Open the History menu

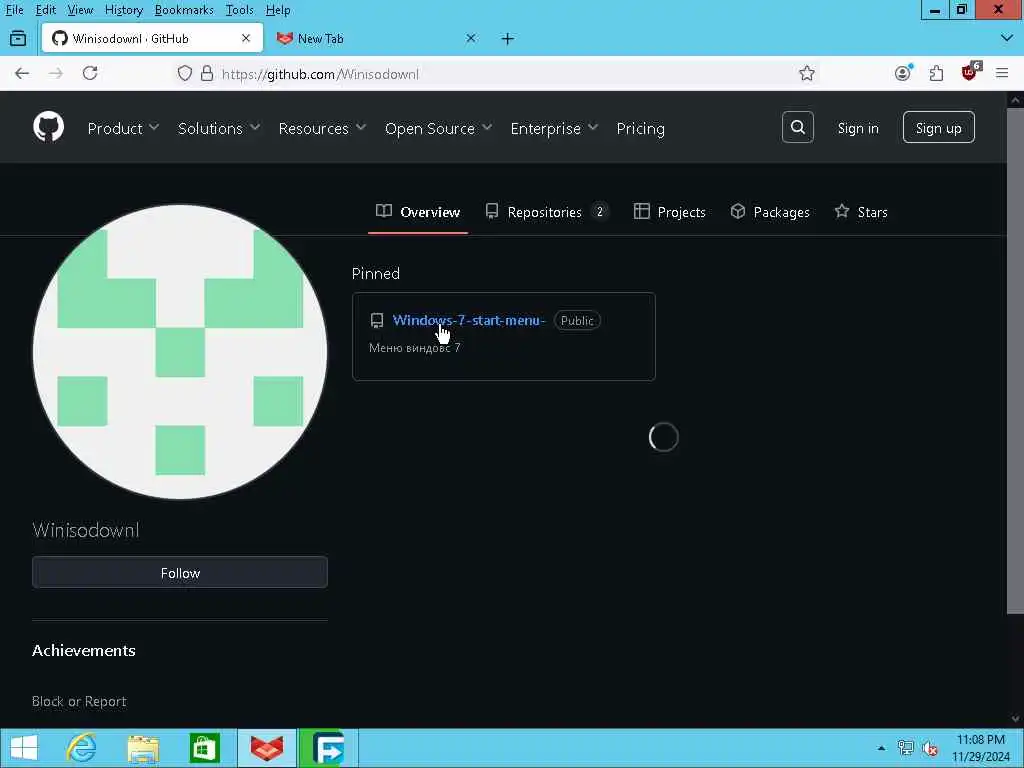123,10
